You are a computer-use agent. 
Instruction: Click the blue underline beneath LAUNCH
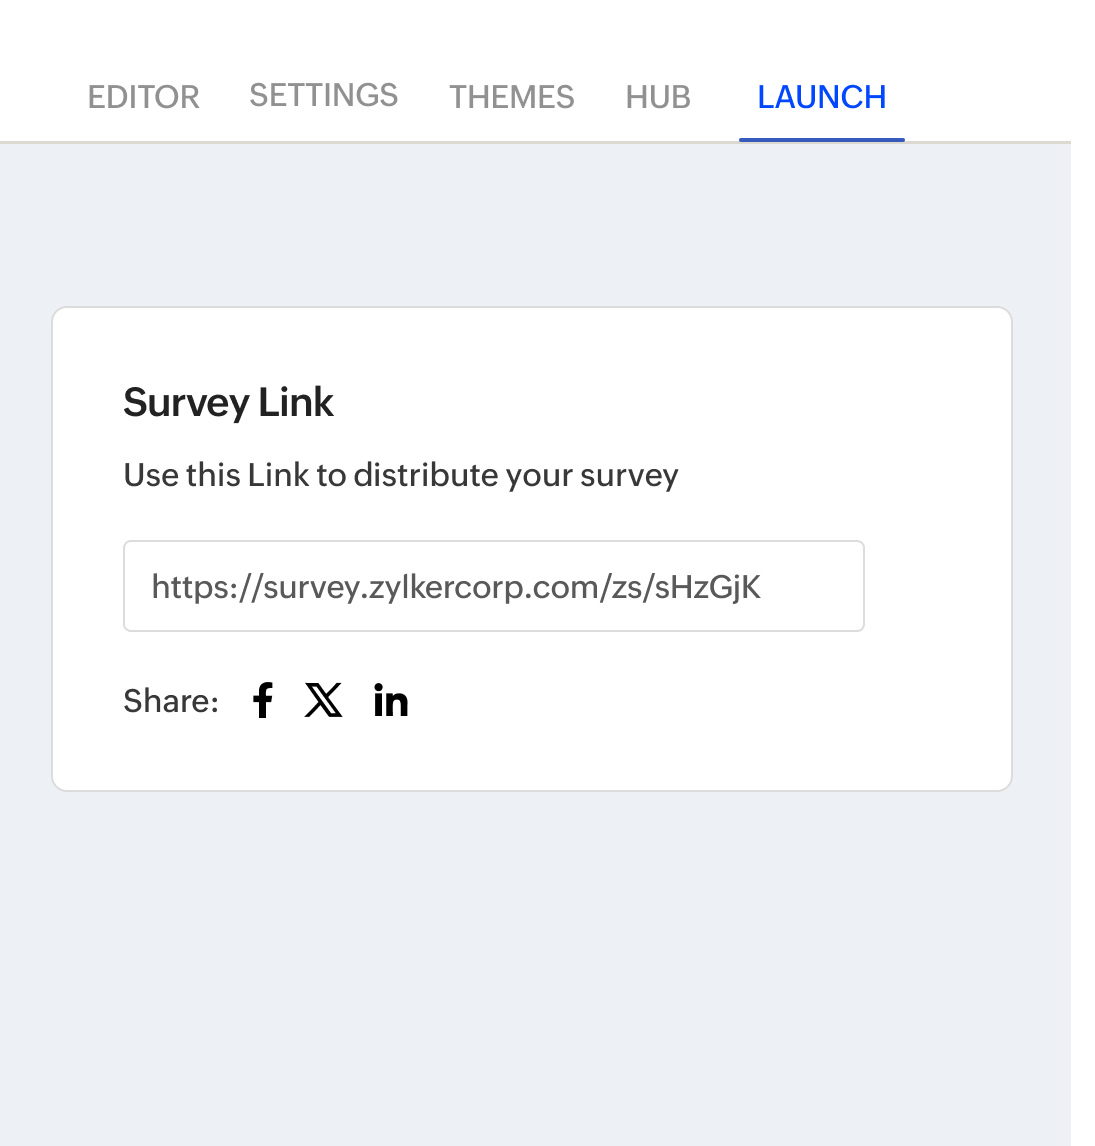(x=821, y=139)
